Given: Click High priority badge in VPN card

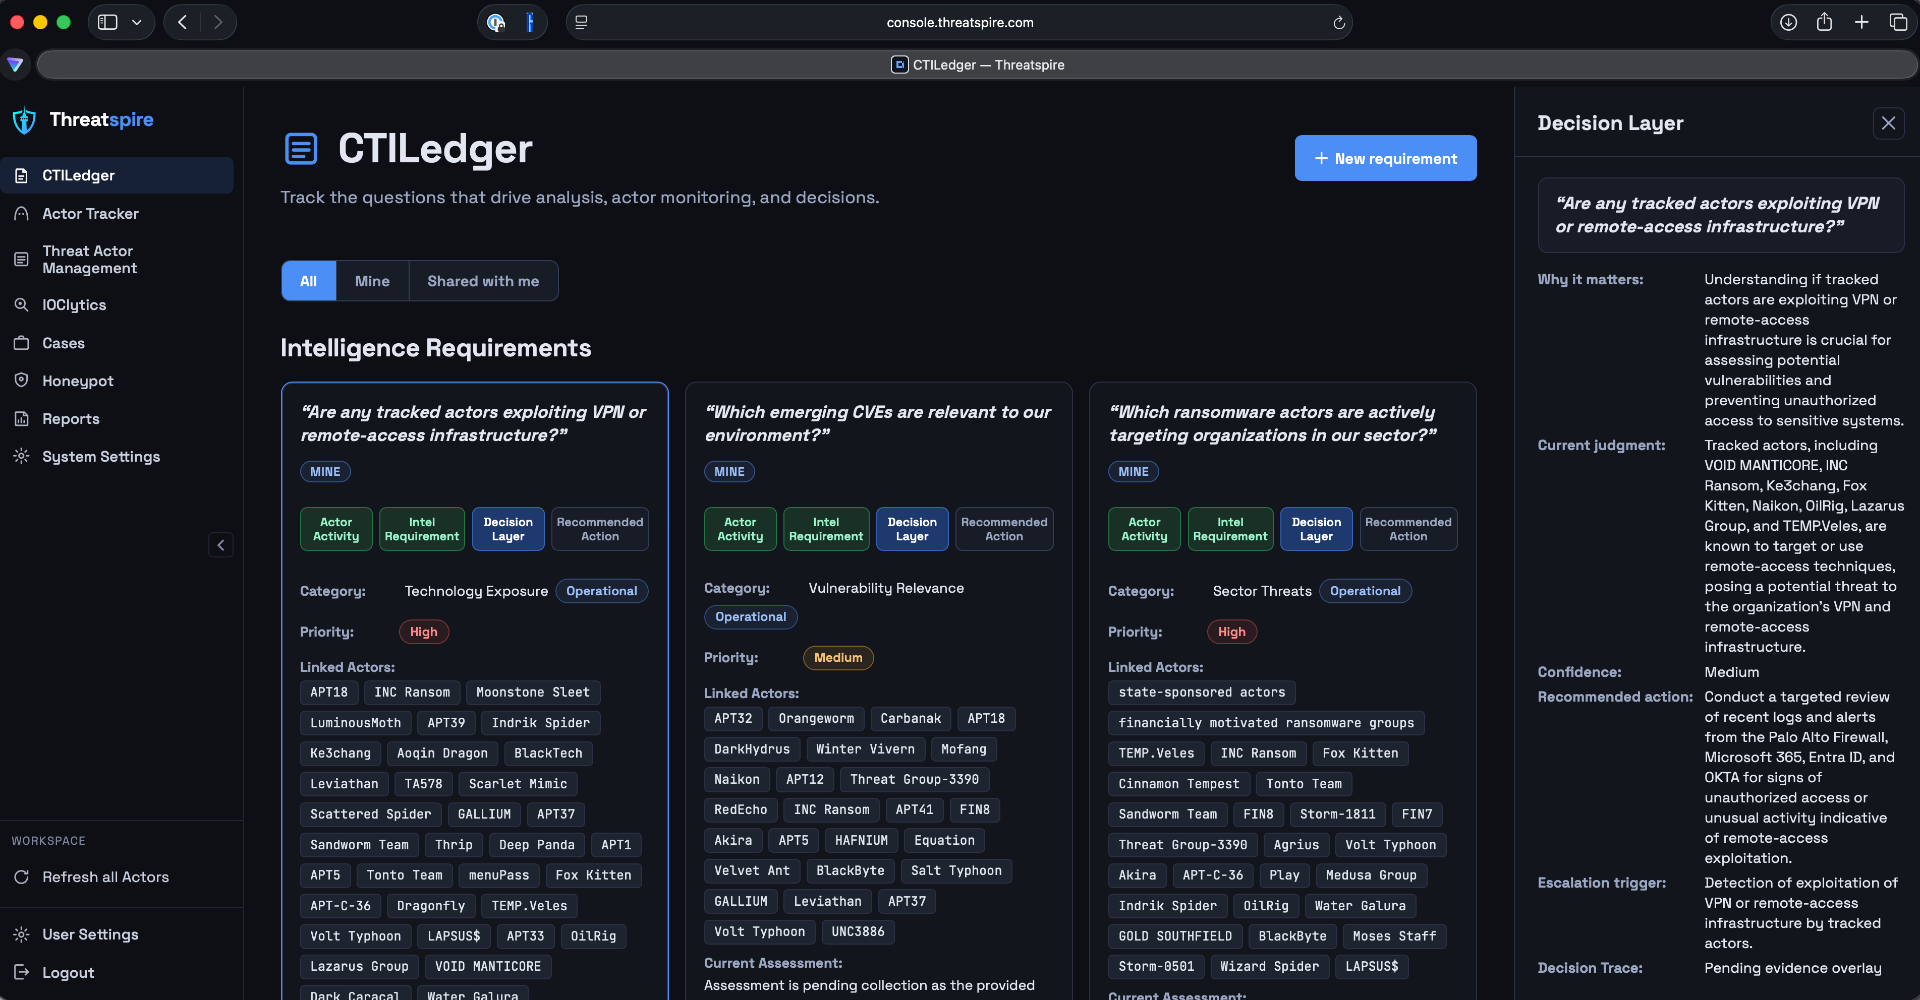Looking at the screenshot, I should click(424, 632).
